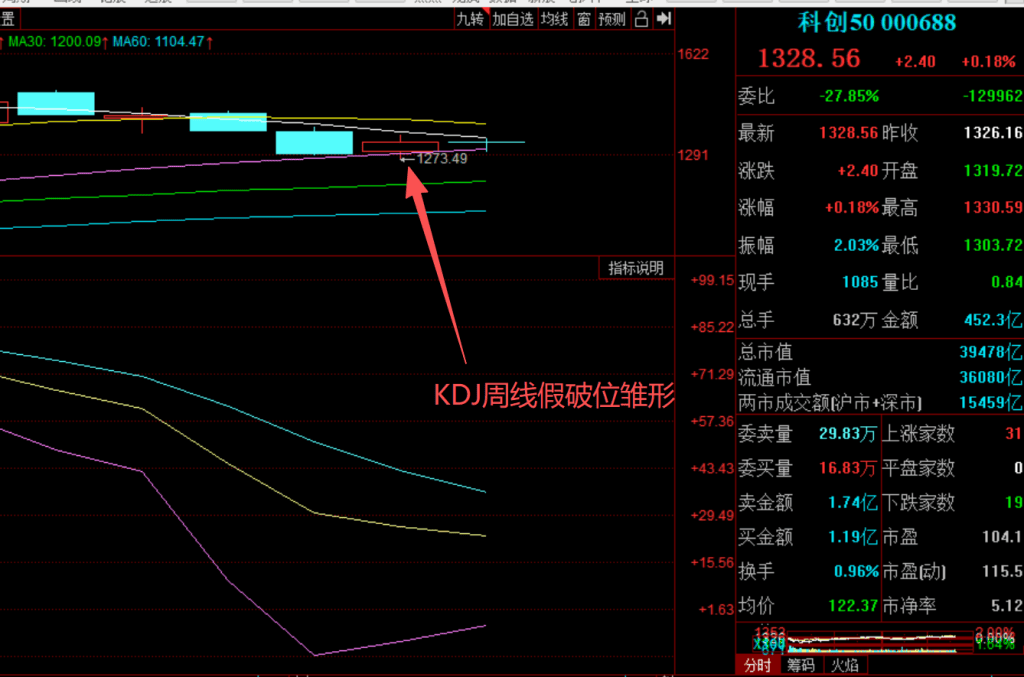Click the 预测 forecast button
Image resolution: width=1024 pixels, height=677 pixels.
(x=612, y=19)
